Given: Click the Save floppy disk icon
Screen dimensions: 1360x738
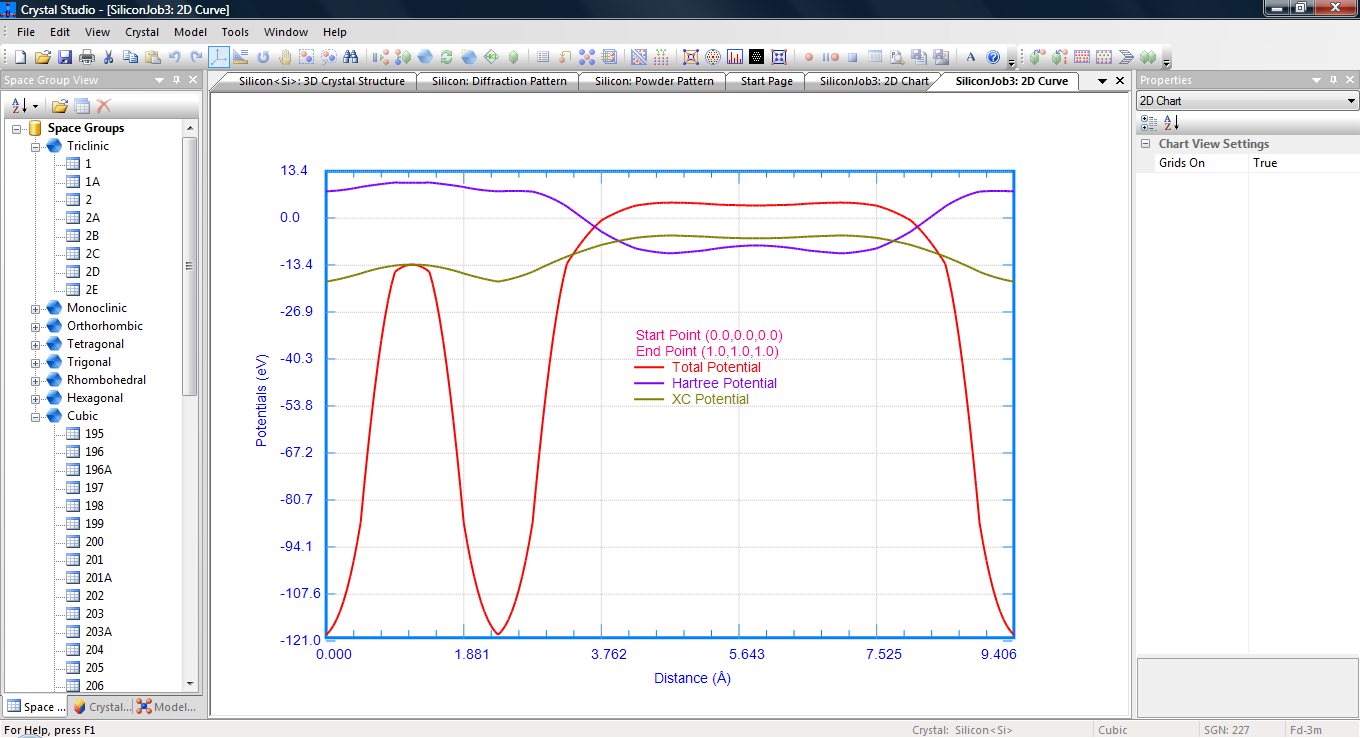Looking at the screenshot, I should click(x=65, y=57).
